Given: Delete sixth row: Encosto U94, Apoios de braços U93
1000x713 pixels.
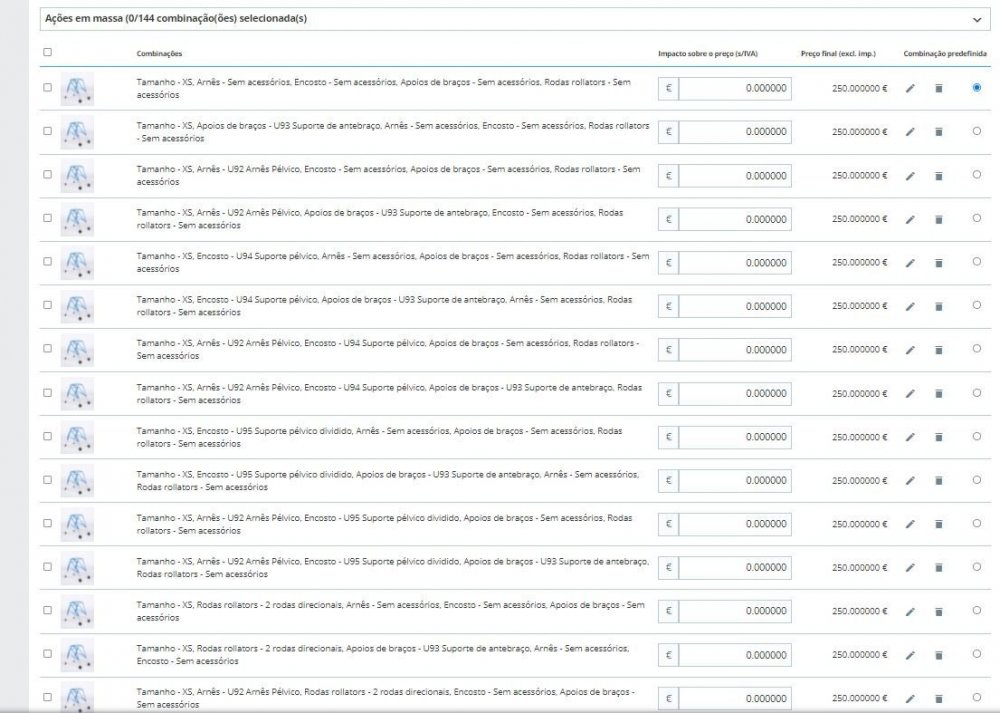Looking at the screenshot, I should [x=939, y=307].
